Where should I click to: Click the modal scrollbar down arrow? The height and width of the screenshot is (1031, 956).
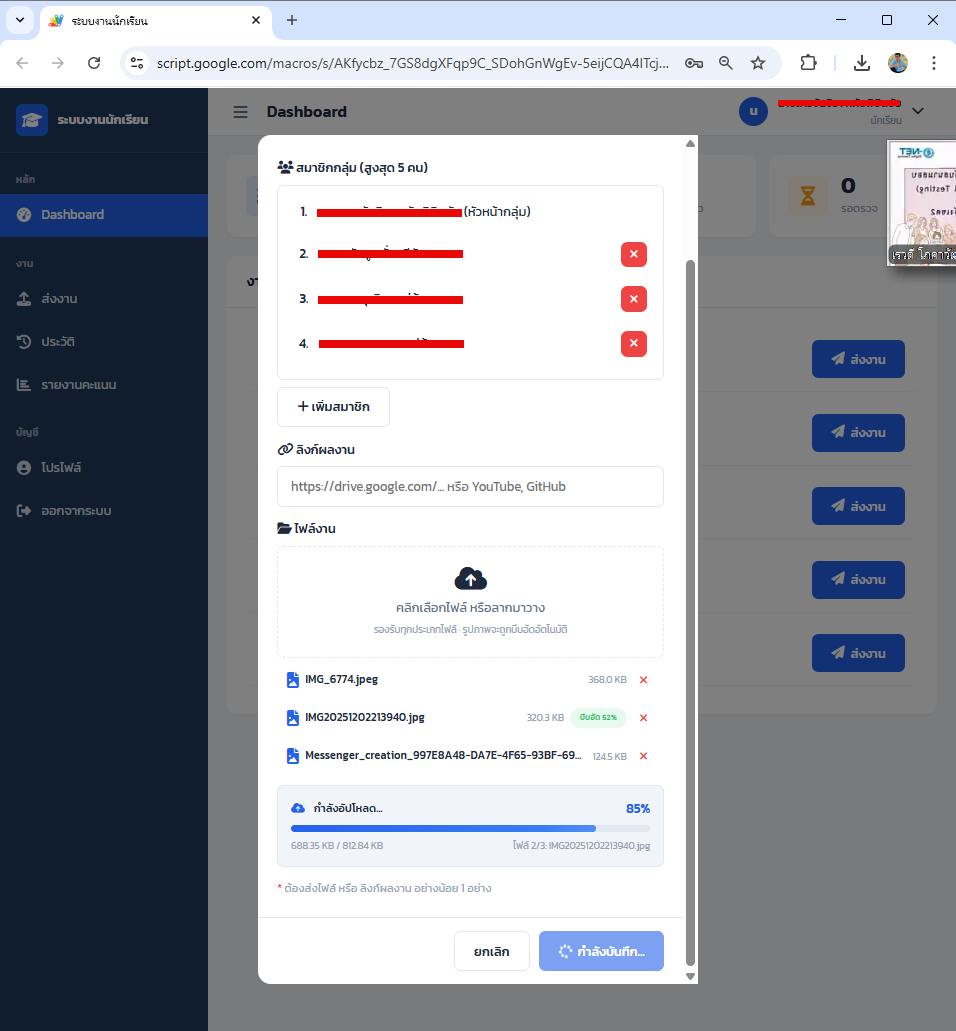690,976
